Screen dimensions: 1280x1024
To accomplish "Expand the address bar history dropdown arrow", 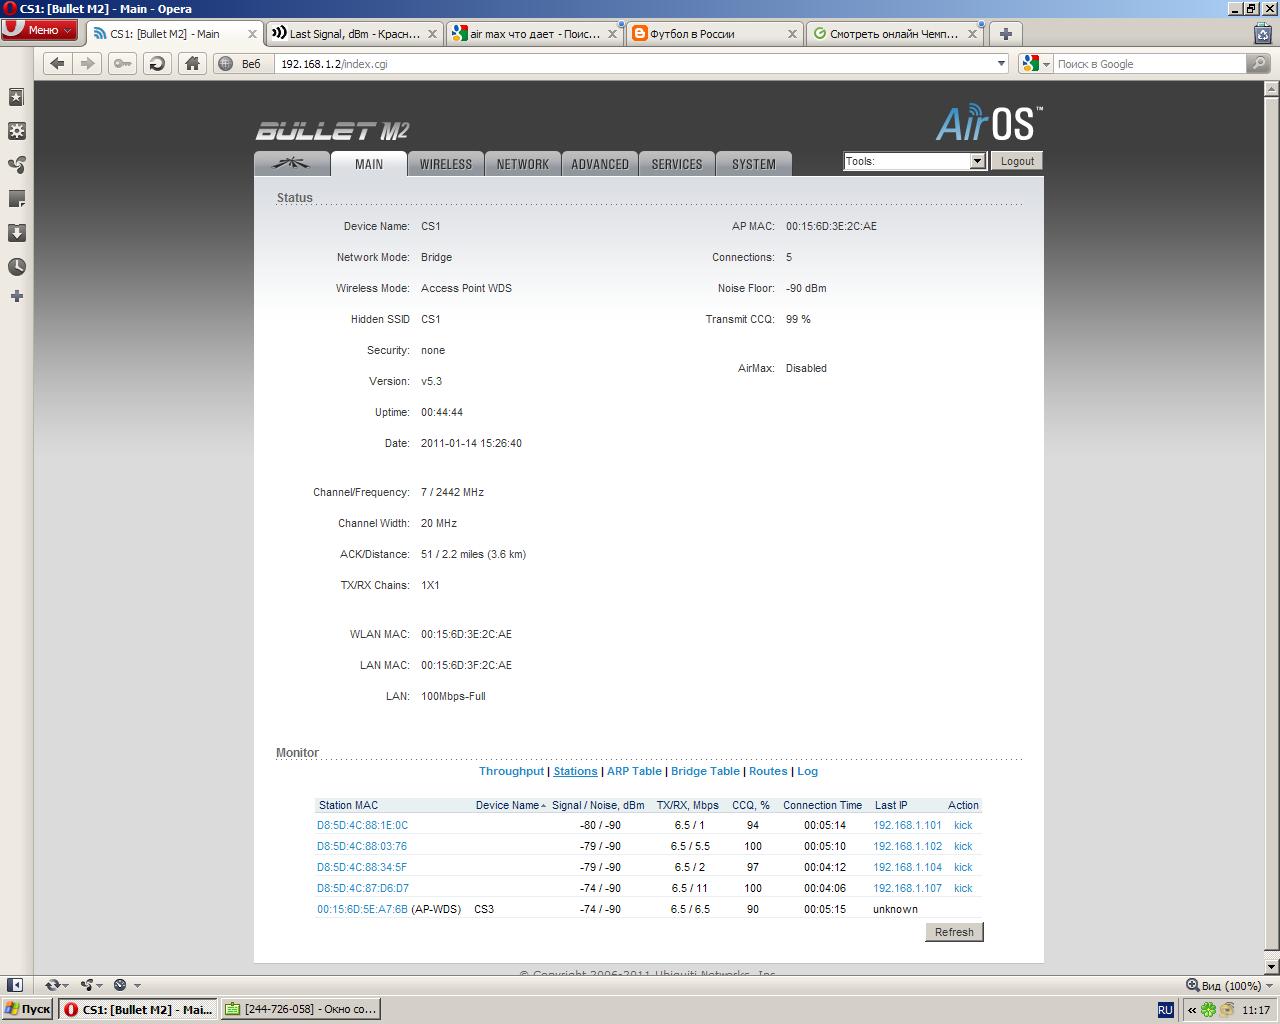I will (x=1001, y=63).
